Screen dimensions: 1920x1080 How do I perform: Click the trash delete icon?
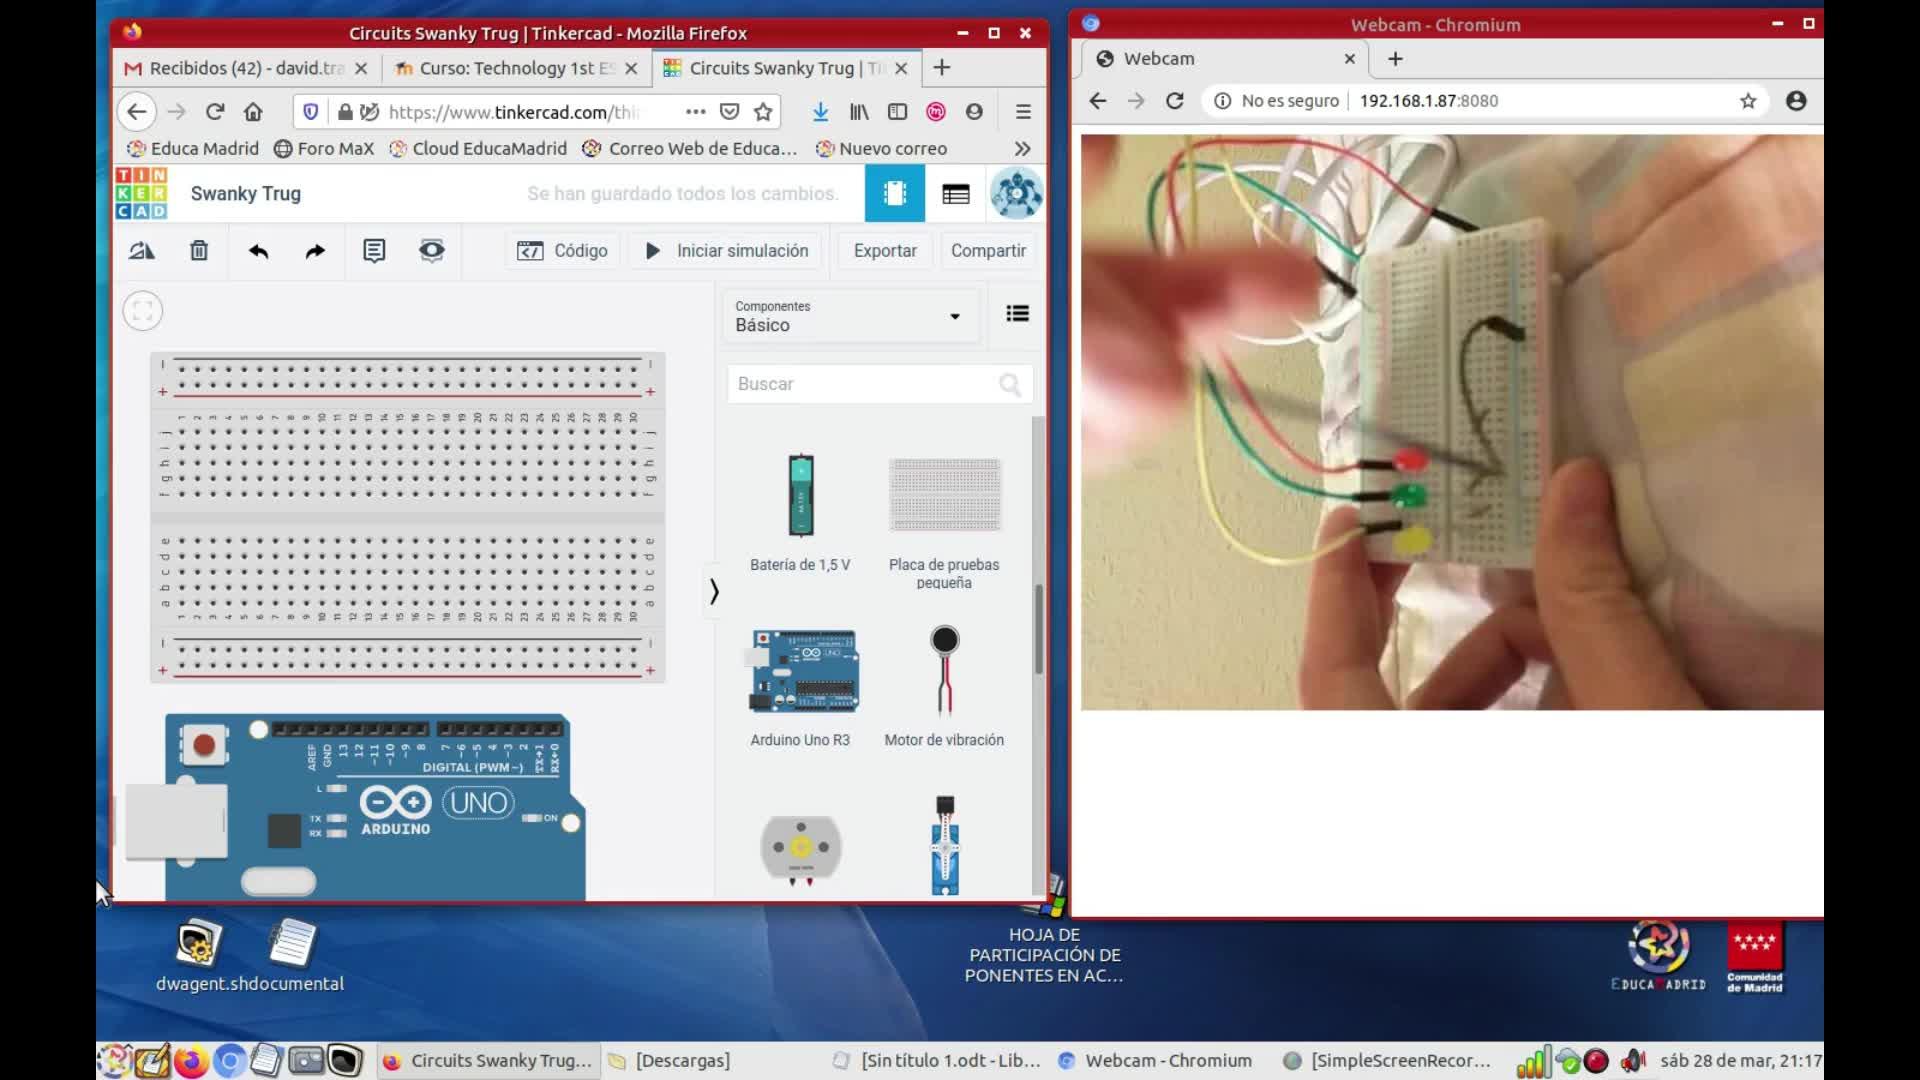(x=199, y=251)
